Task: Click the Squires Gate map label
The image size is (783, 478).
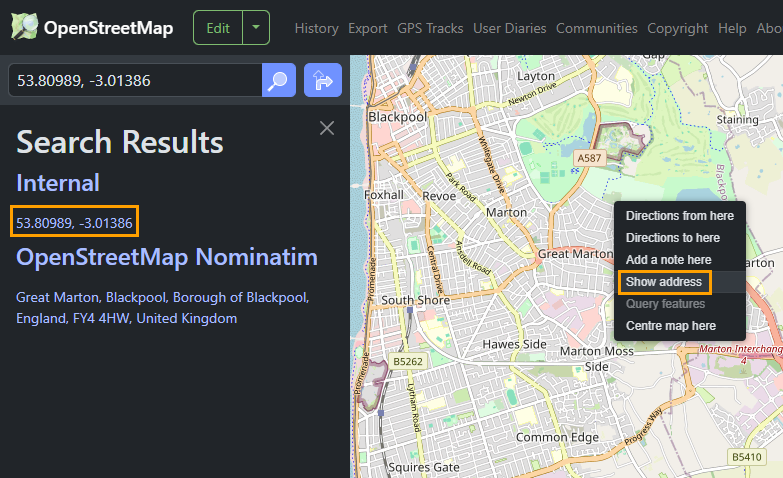Action: [x=424, y=468]
